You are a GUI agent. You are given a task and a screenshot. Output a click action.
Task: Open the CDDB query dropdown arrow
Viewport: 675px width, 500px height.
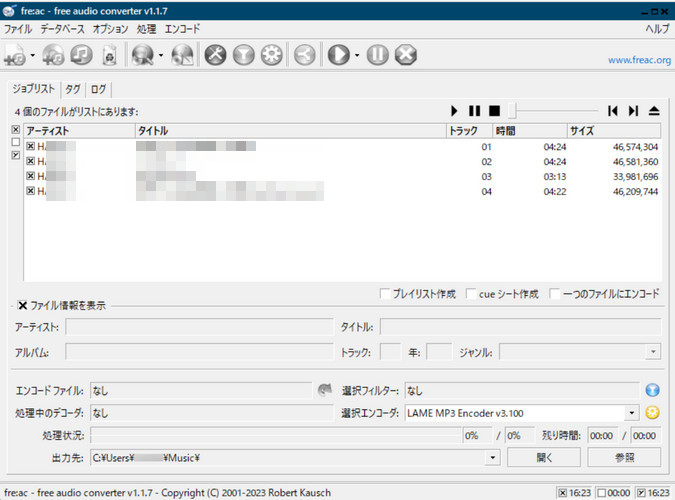pos(161,55)
